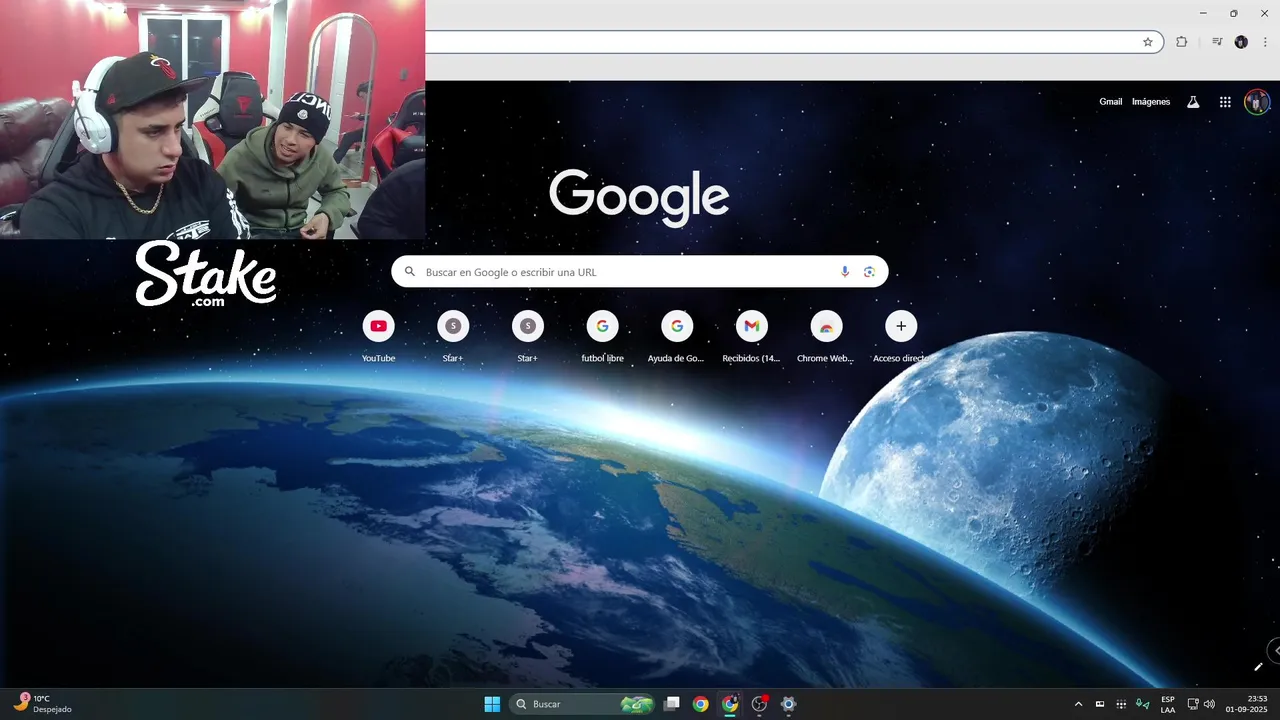Open the Windows Start menu

pos(492,704)
